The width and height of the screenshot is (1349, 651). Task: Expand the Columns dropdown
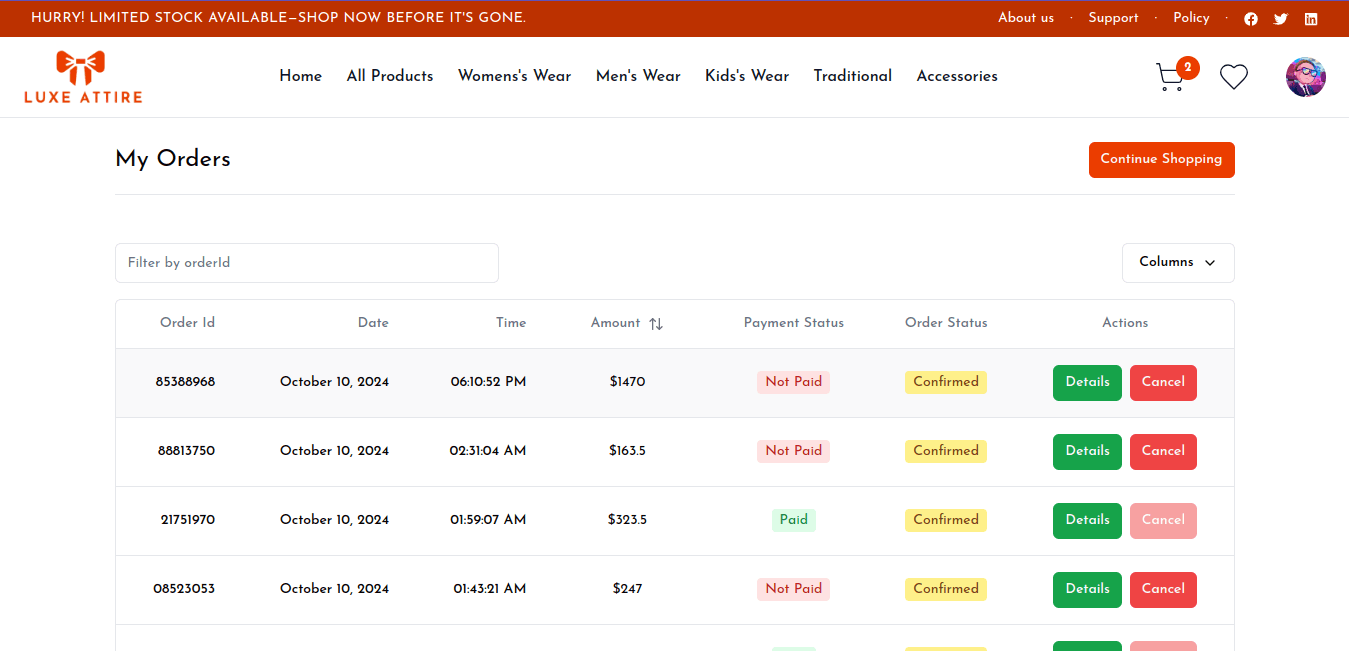1177,263
